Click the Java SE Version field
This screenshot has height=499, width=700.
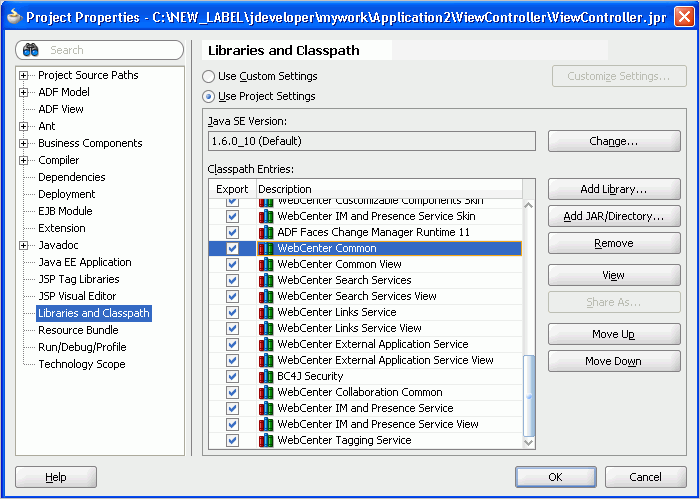pyautogui.click(x=372, y=141)
